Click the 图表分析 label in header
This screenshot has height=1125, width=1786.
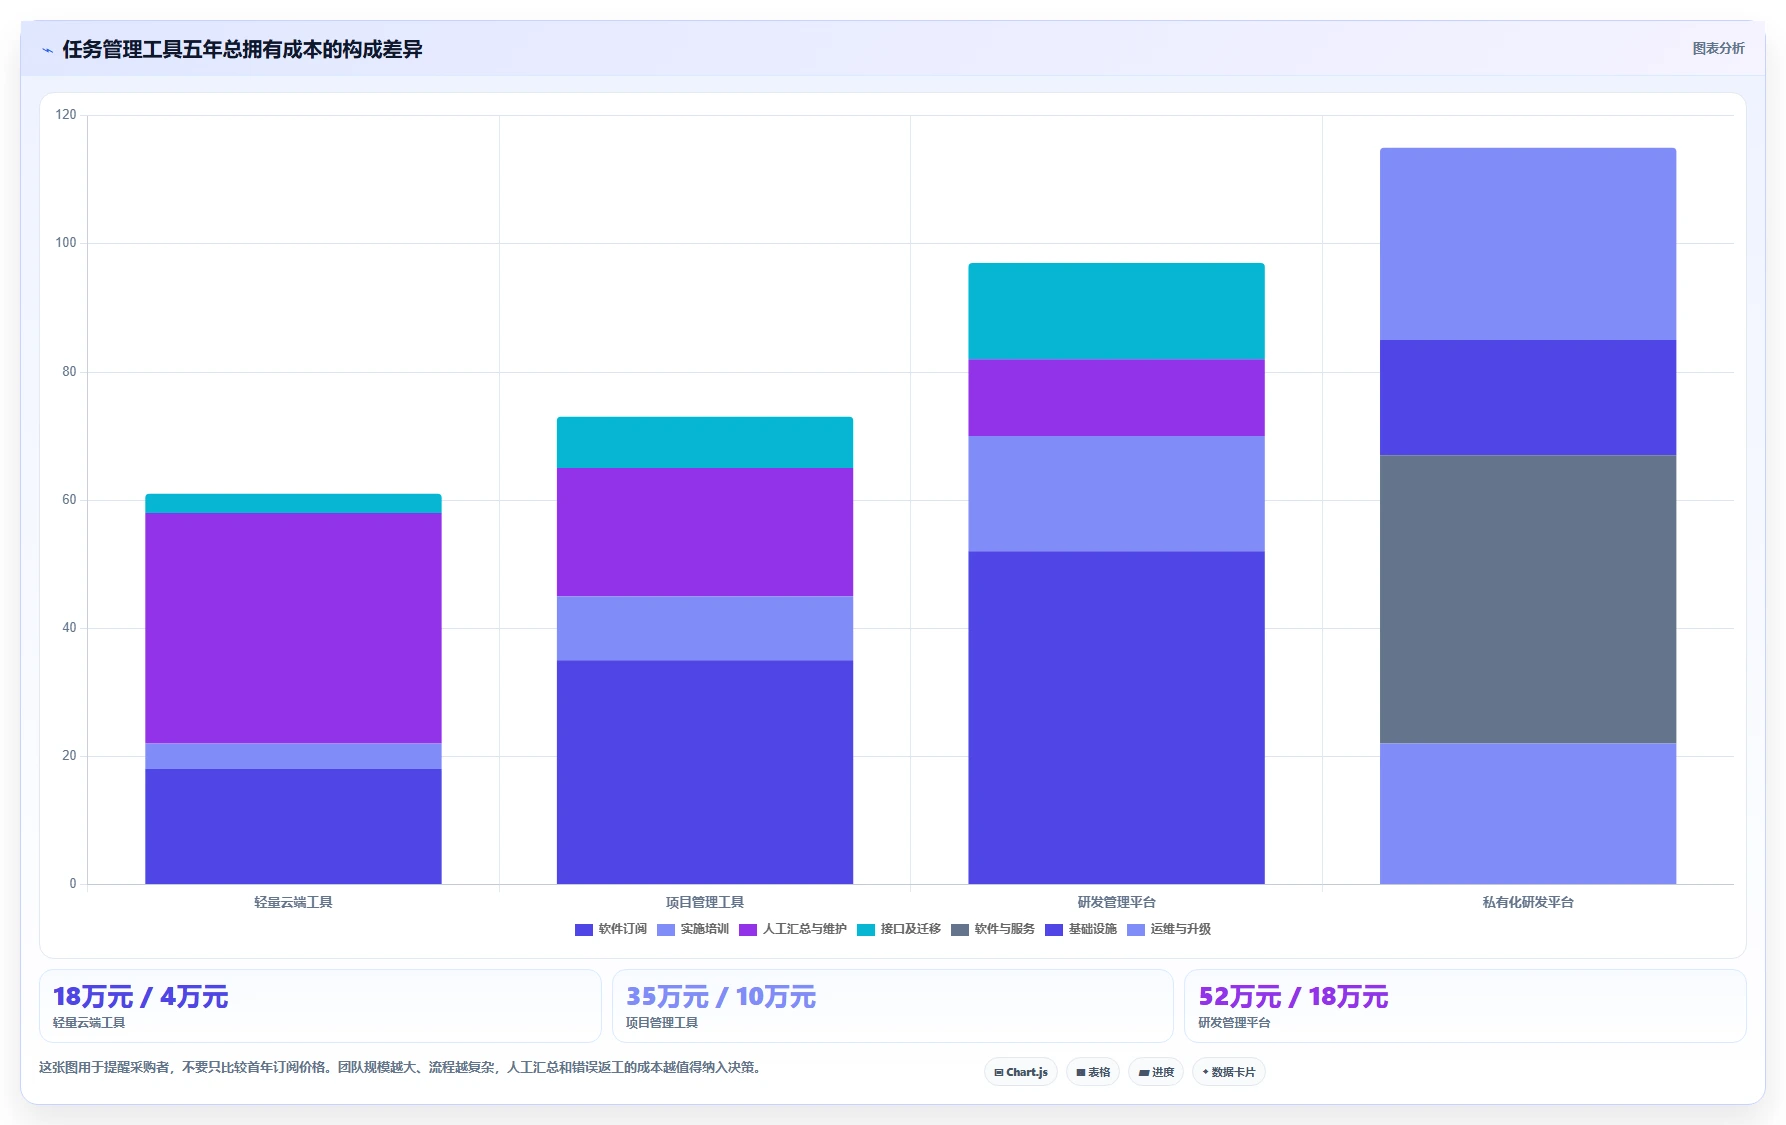click(x=1718, y=48)
